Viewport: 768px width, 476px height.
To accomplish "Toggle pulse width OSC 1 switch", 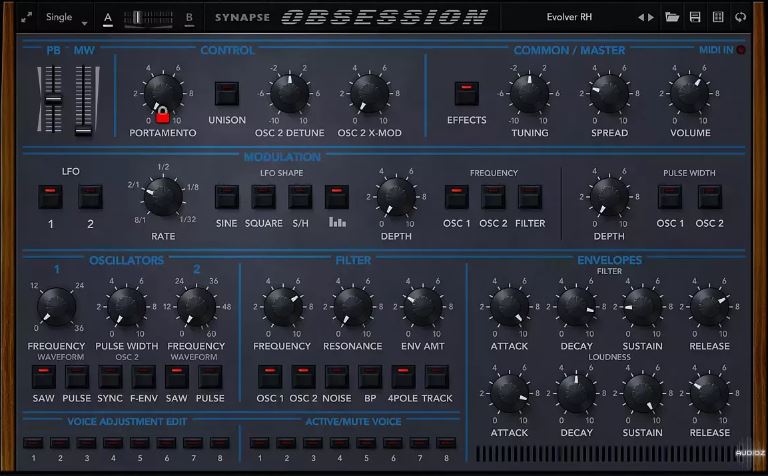I will click(670, 196).
